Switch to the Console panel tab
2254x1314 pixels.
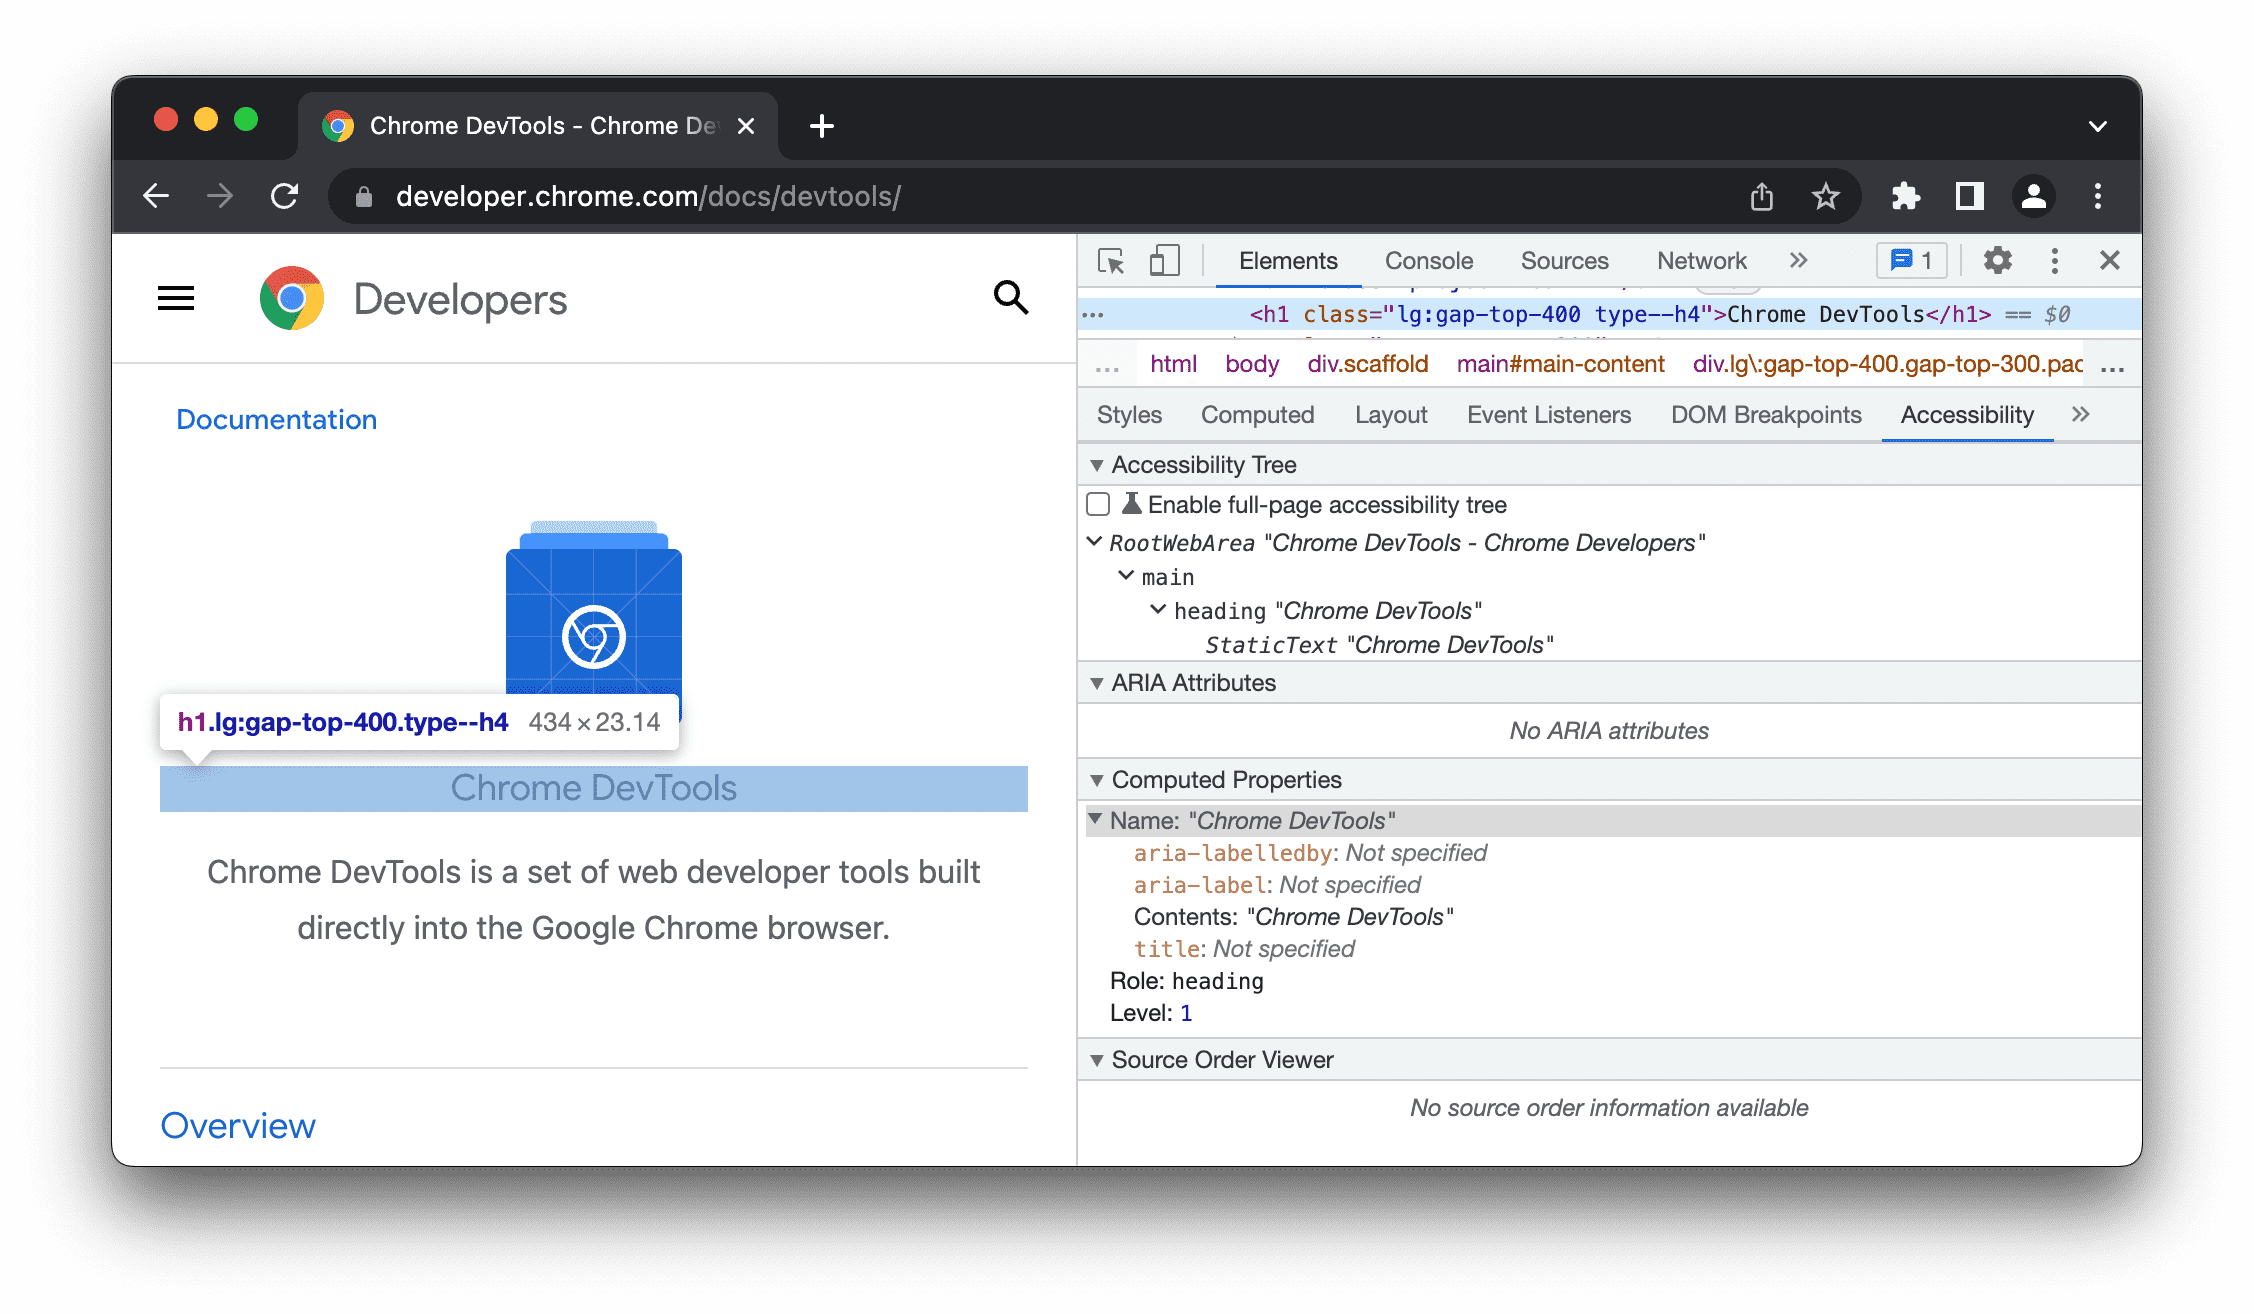click(1428, 260)
